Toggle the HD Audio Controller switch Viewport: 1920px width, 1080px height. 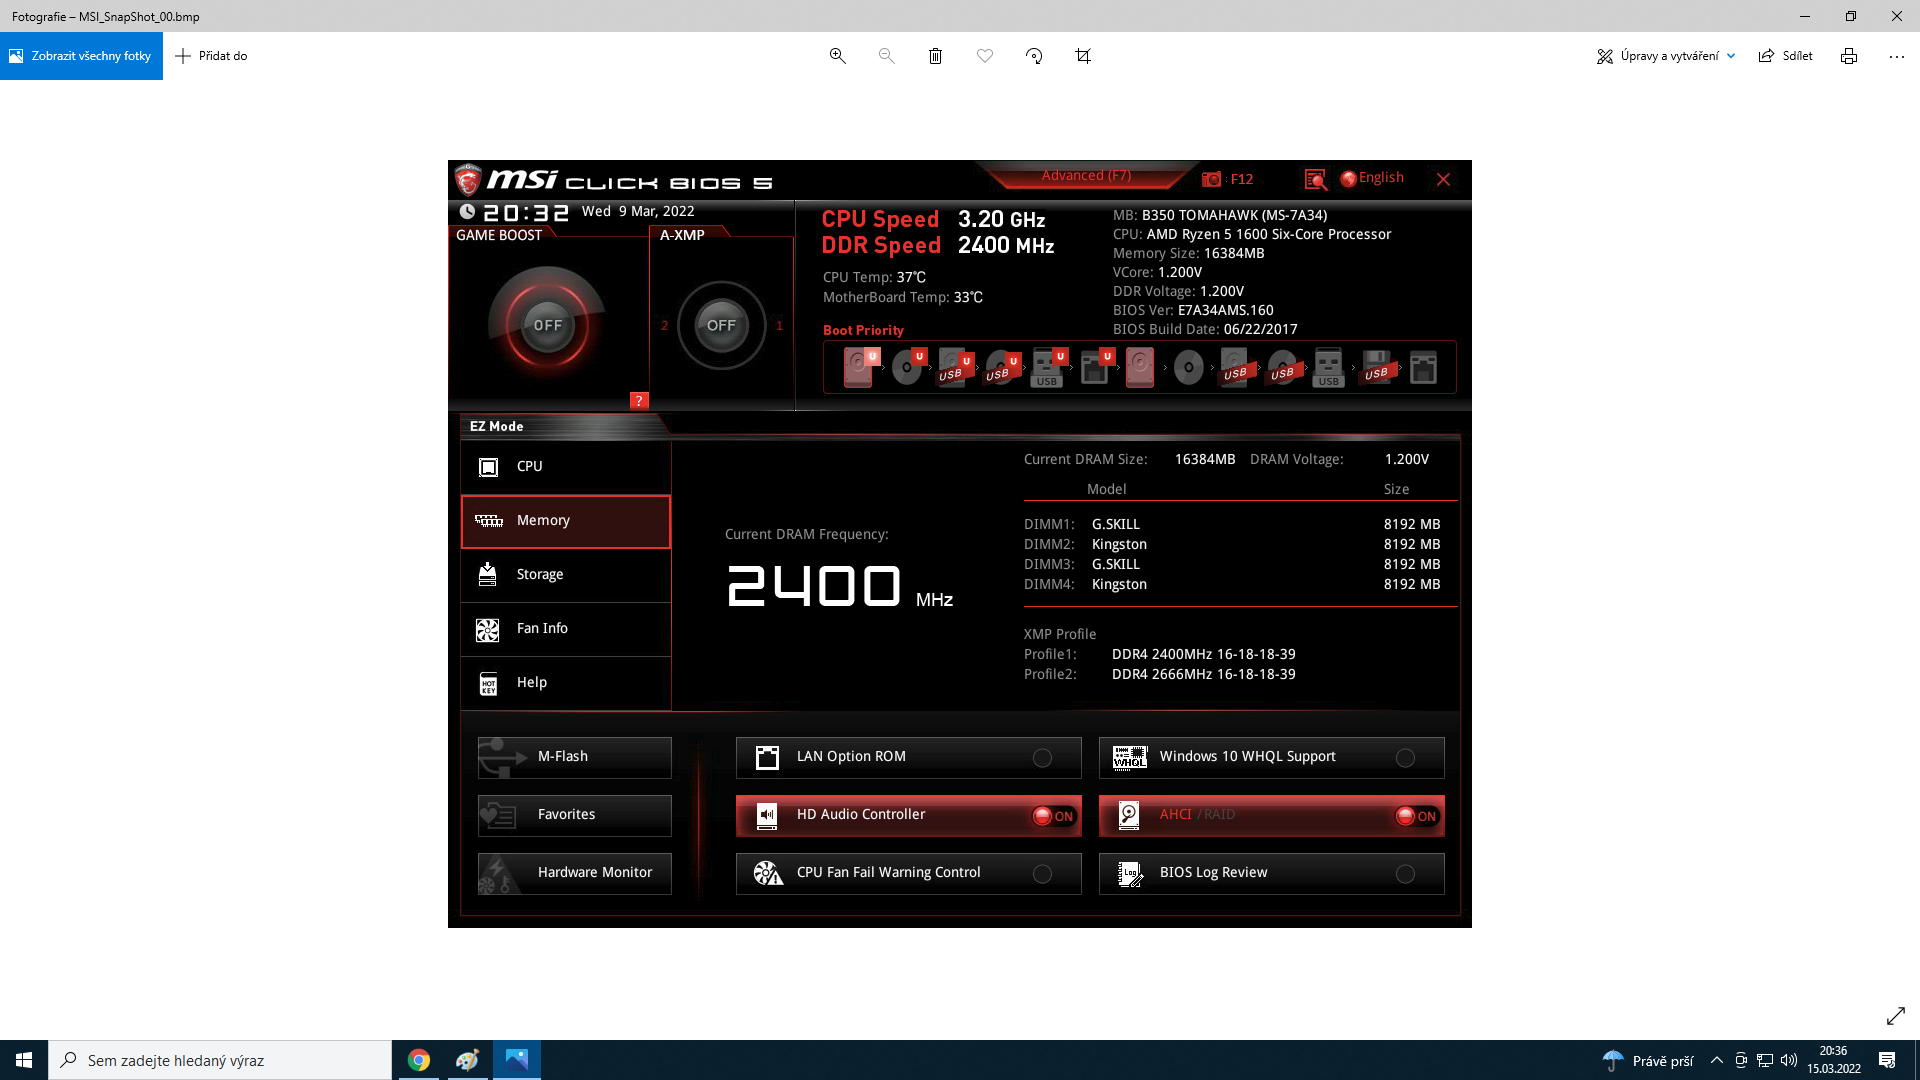point(1053,816)
